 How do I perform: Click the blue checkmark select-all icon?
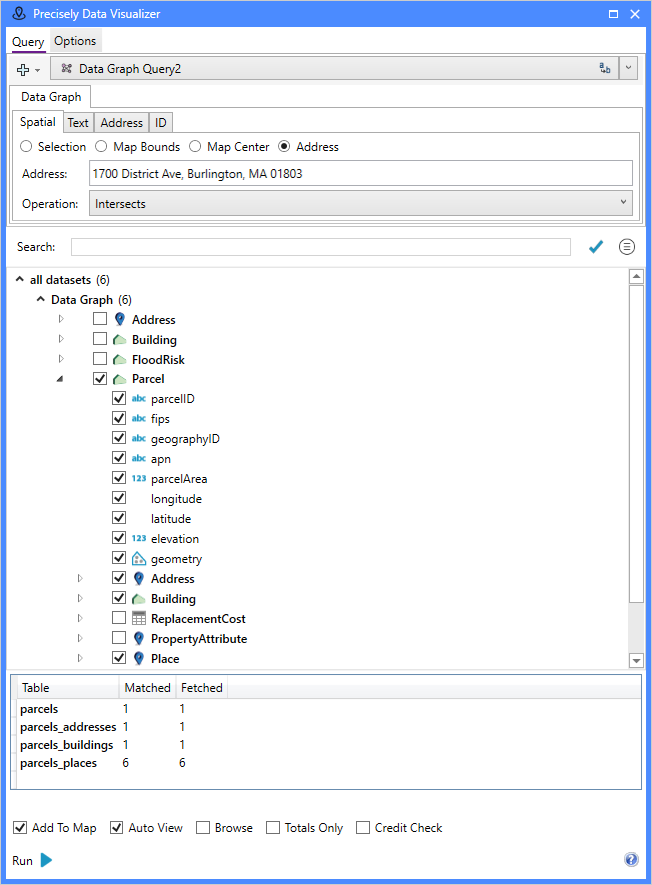[x=596, y=247]
